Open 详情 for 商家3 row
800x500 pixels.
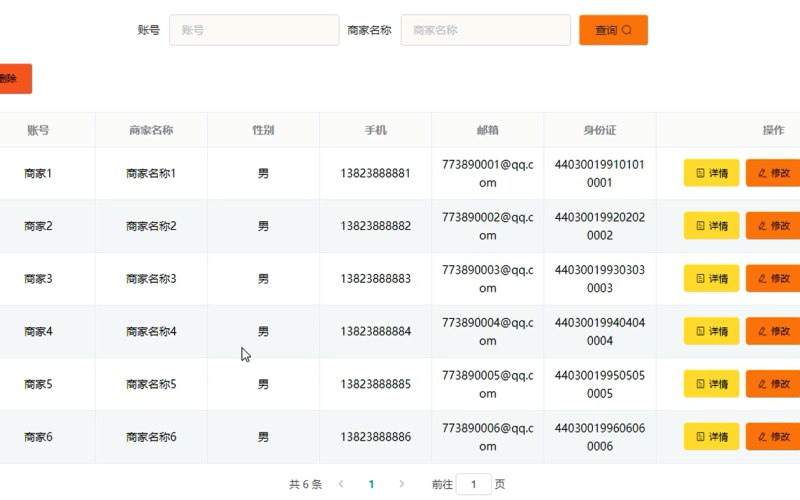(711, 279)
